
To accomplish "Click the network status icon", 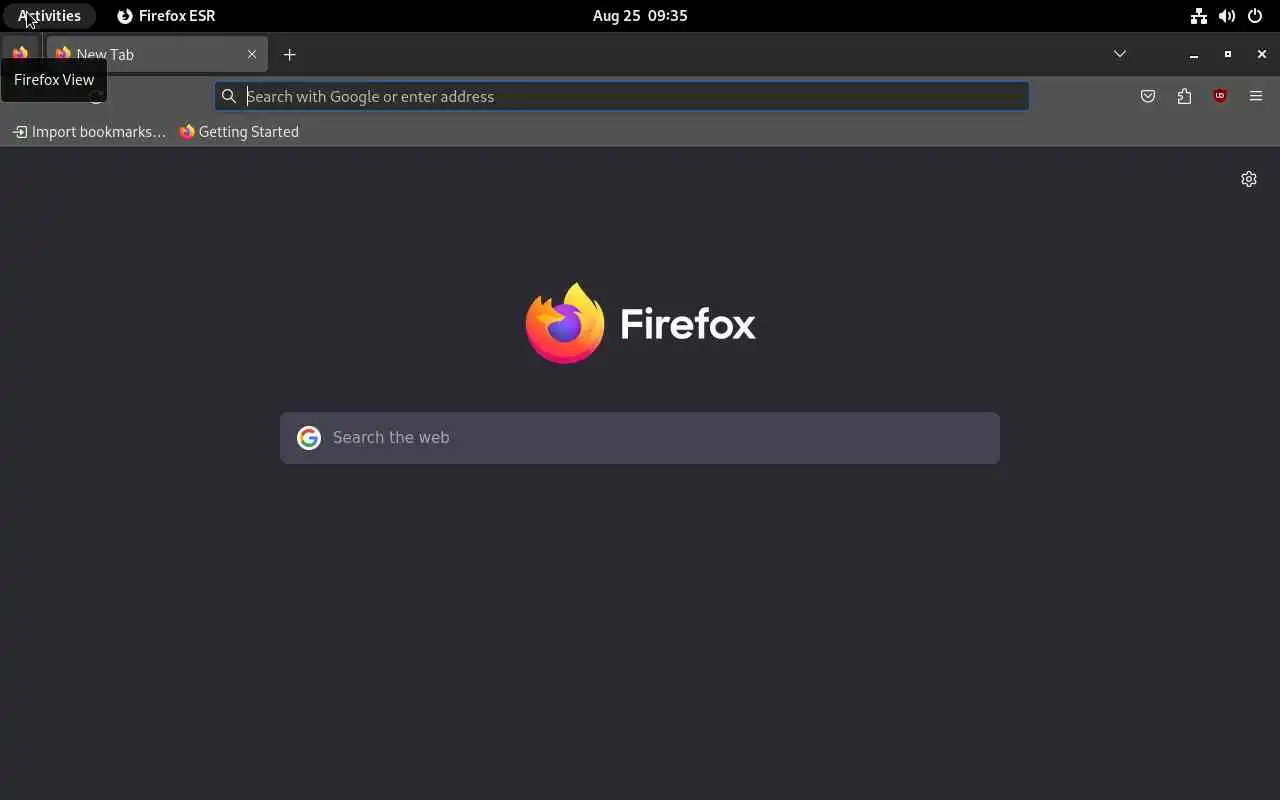I will (x=1198, y=16).
